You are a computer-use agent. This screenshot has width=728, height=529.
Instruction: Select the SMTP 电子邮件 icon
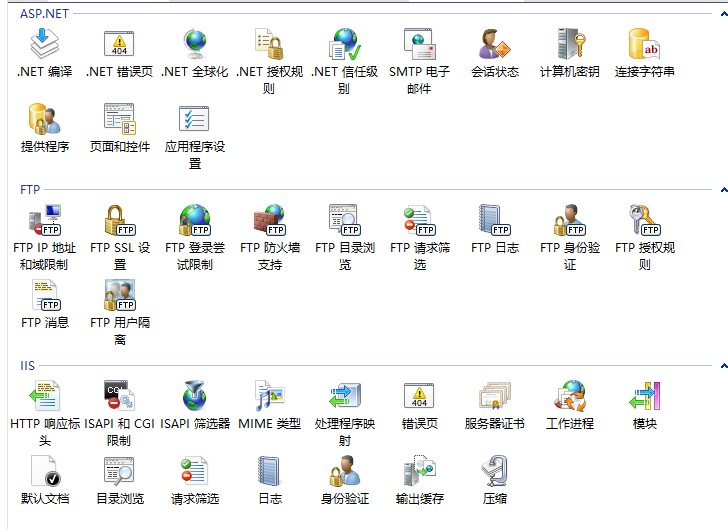point(420,44)
